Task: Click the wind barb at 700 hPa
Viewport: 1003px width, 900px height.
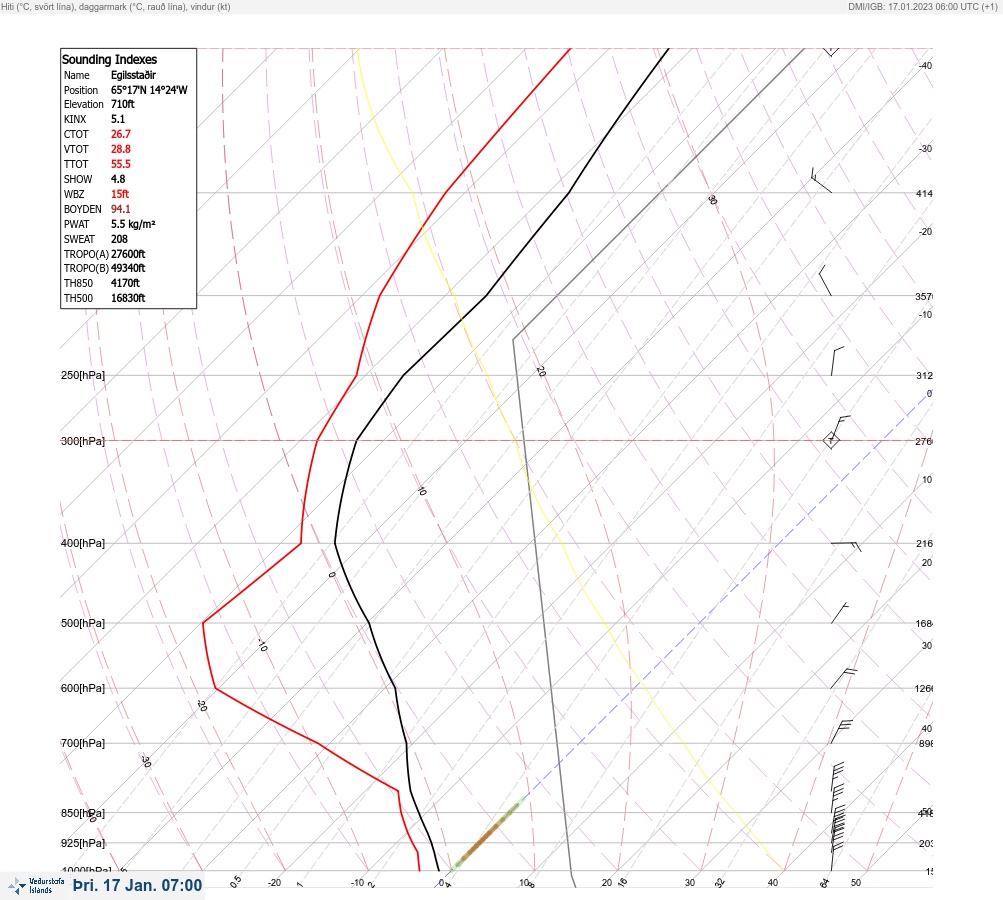Action: (x=842, y=732)
